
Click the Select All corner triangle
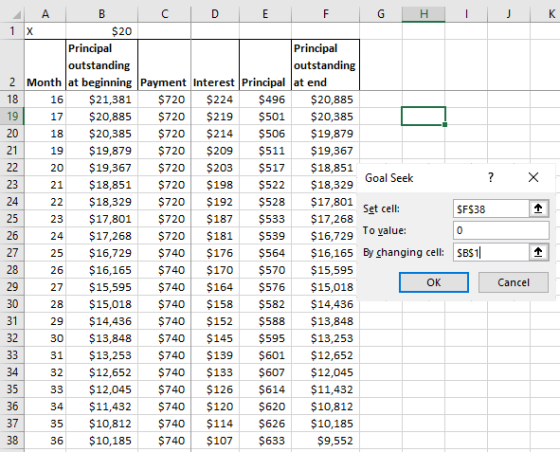point(16,15)
